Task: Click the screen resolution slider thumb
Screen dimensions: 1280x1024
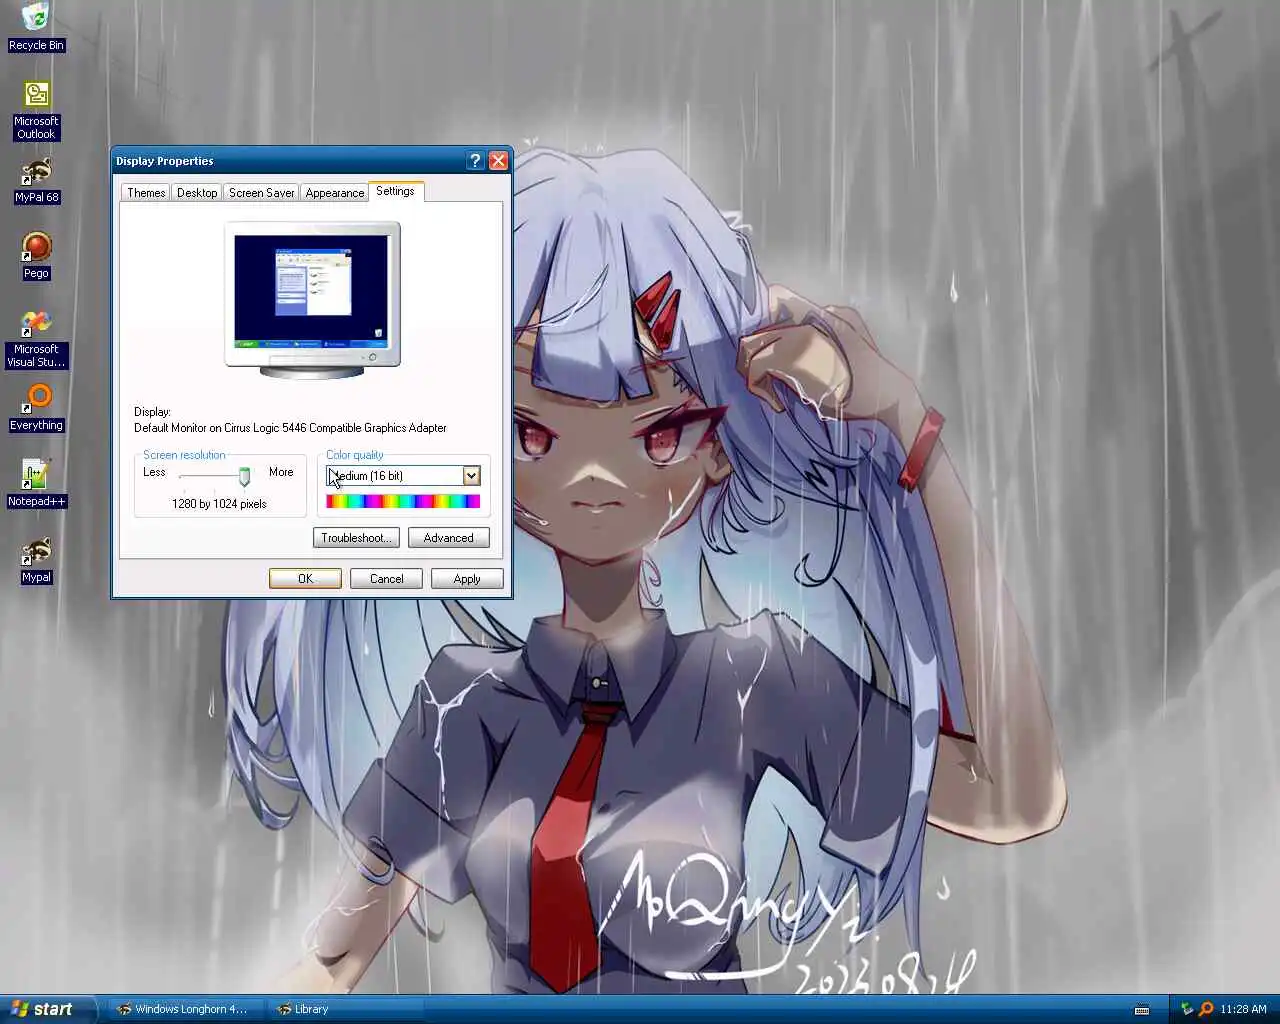Action: pyautogui.click(x=244, y=478)
